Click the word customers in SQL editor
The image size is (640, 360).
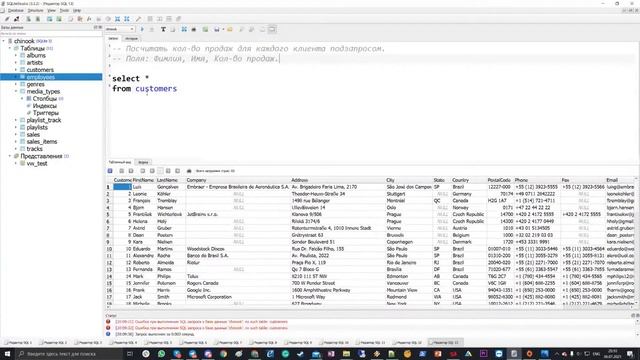[156, 89]
